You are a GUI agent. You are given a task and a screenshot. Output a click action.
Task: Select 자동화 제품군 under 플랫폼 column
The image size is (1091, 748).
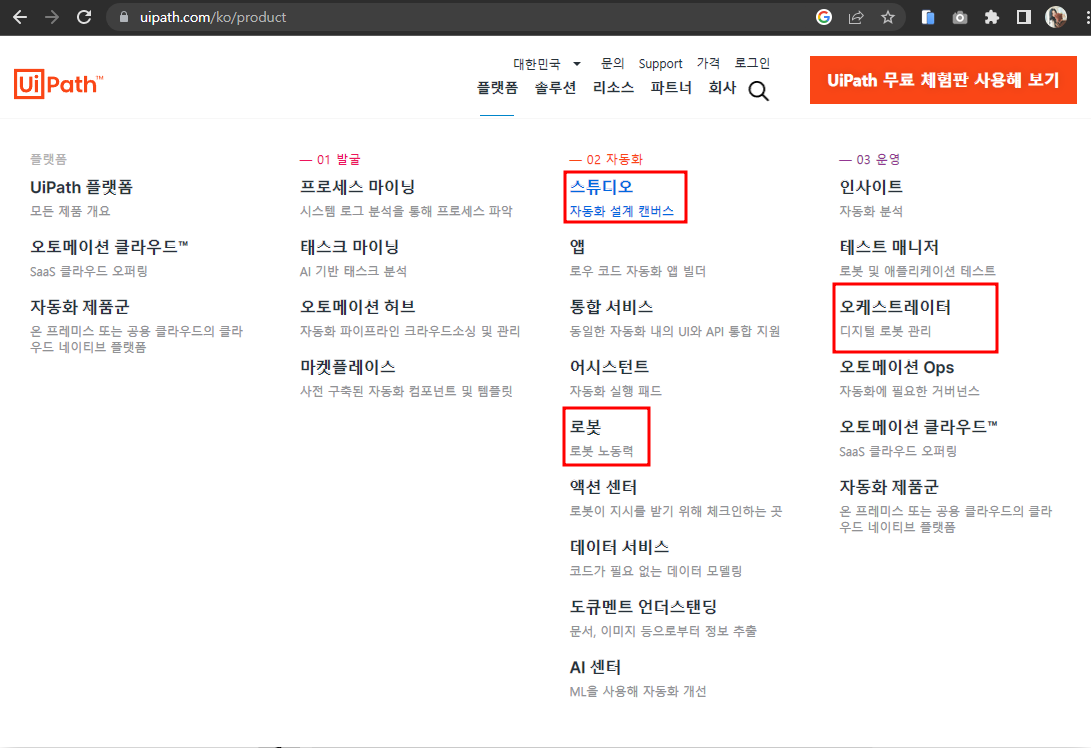[x=79, y=307]
